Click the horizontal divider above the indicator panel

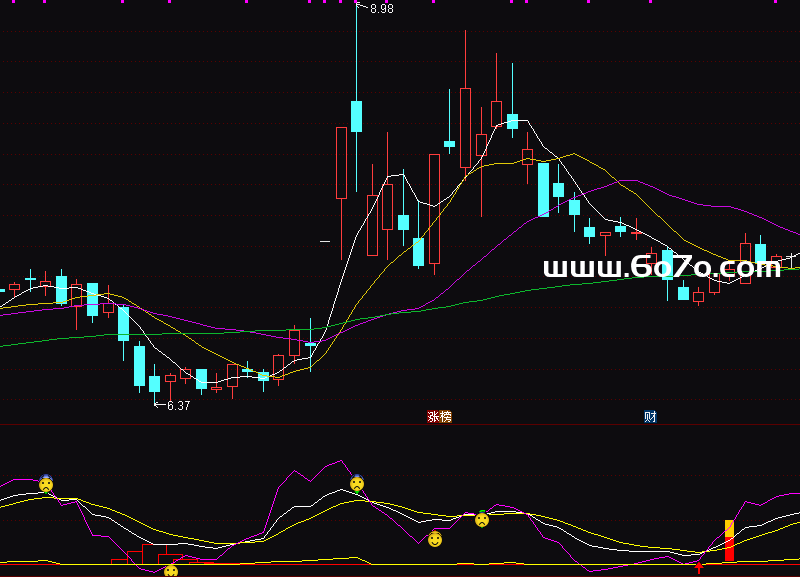point(400,424)
